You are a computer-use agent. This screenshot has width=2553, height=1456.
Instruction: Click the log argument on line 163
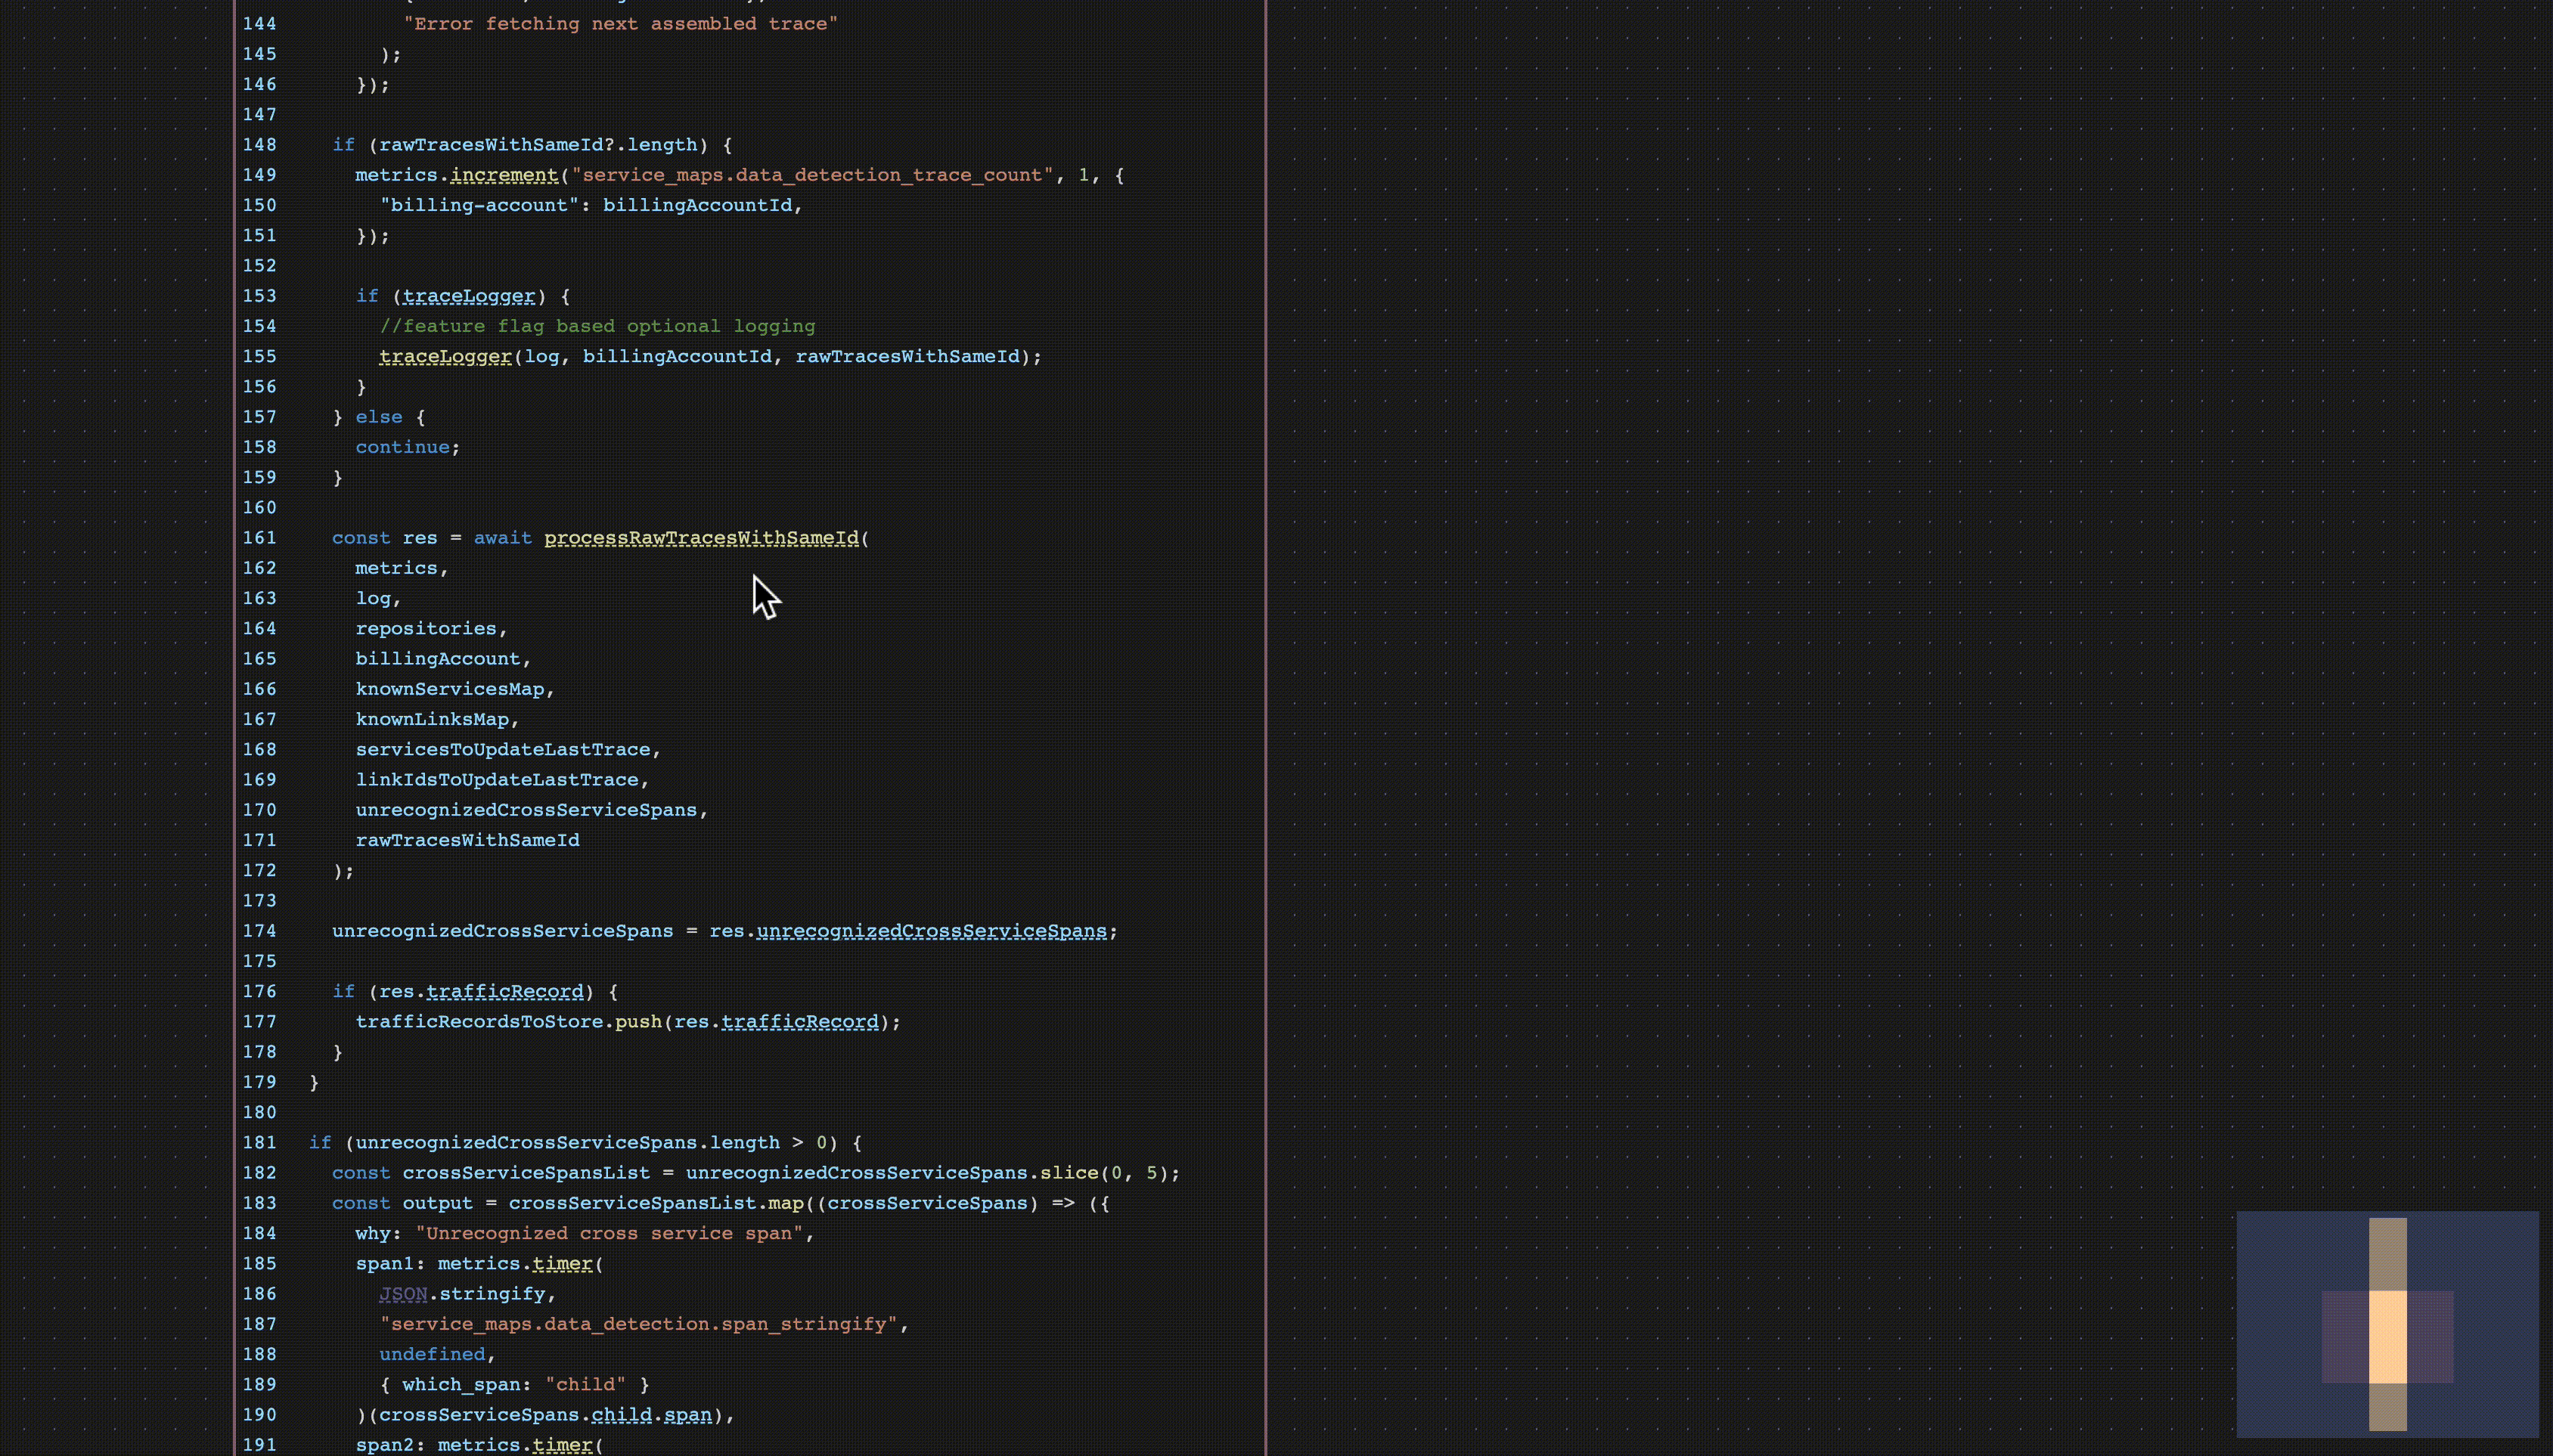pyautogui.click(x=373, y=598)
